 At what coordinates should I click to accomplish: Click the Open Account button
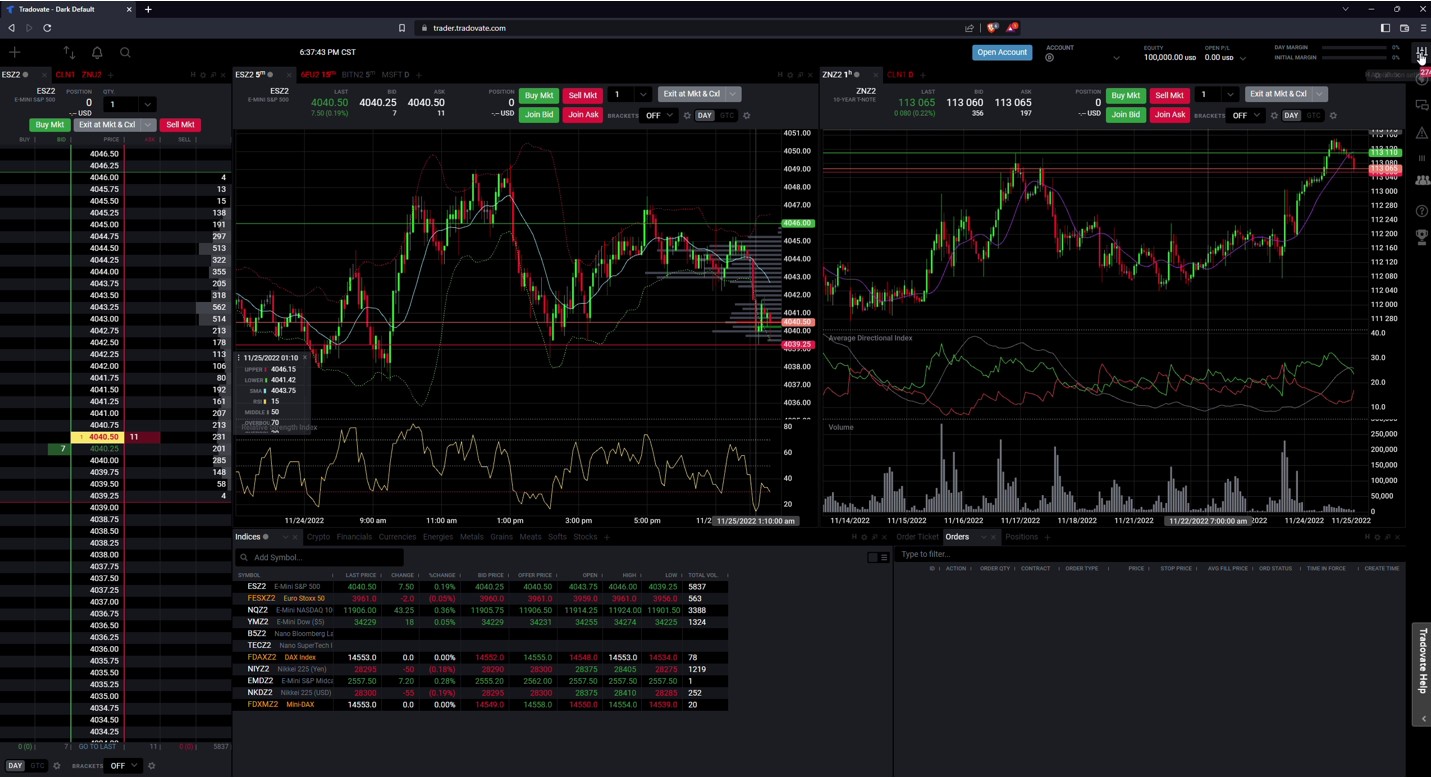pos(1002,52)
